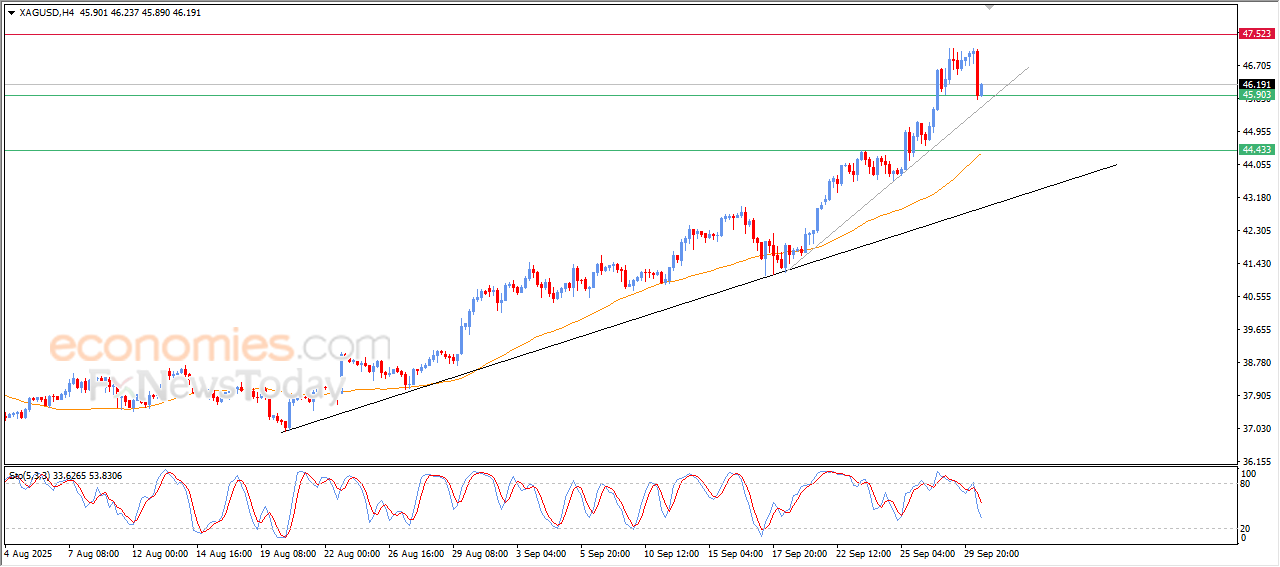
Task: Click the 22 Sep 12:00 time label
Action: coord(863,552)
